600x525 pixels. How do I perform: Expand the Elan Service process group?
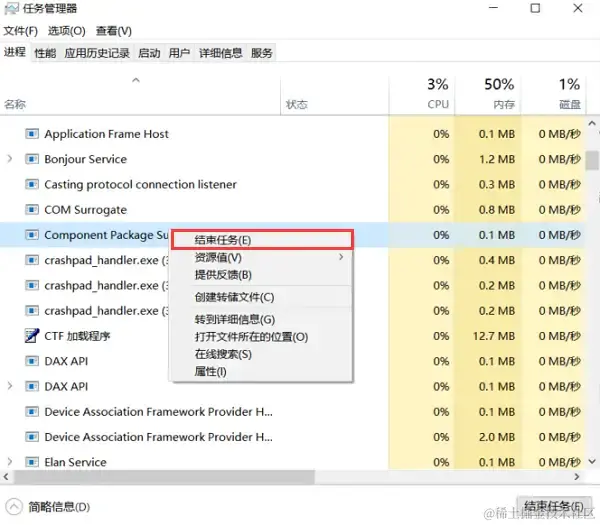[10, 462]
